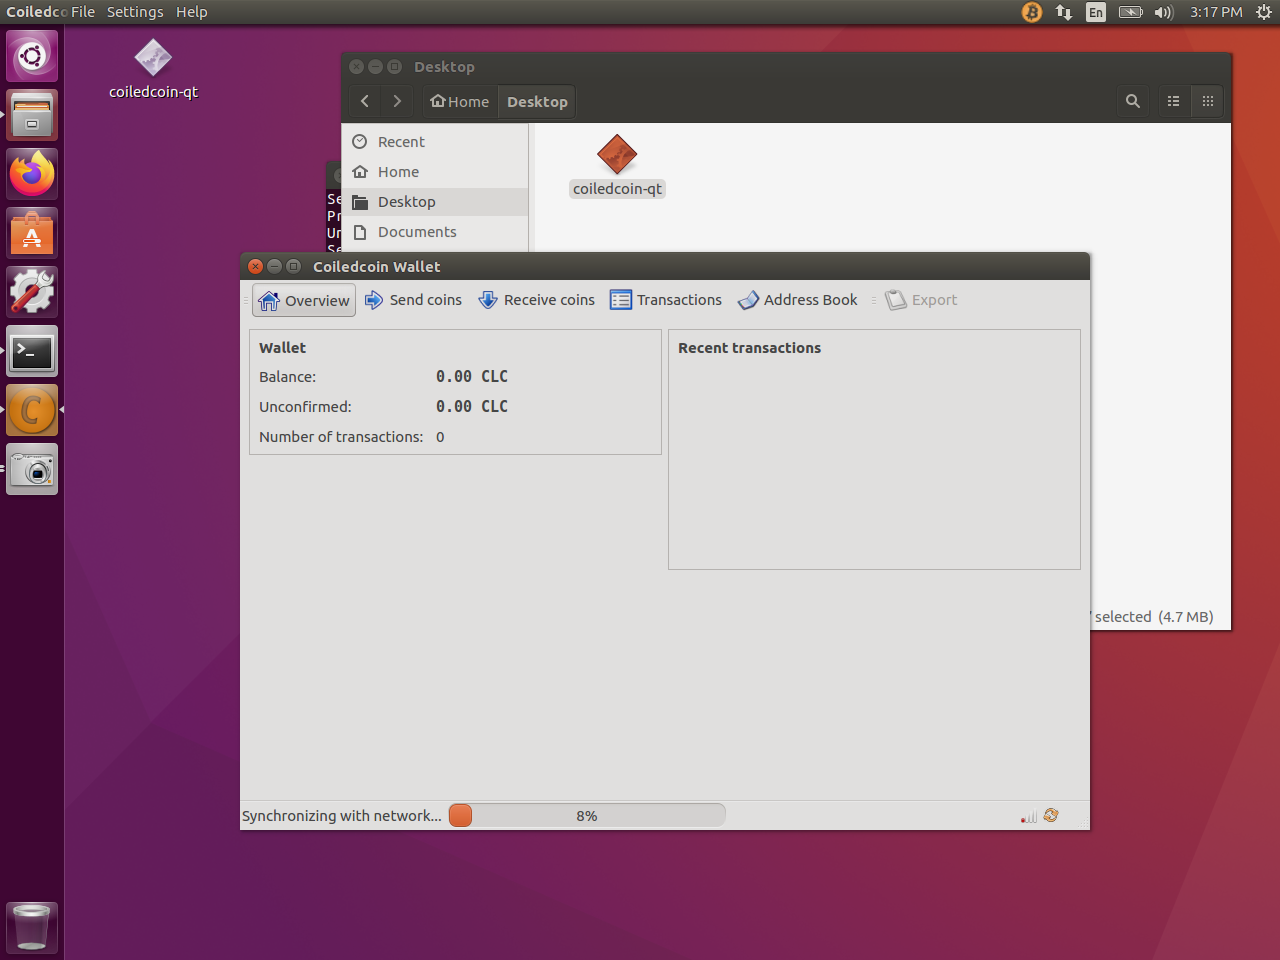Click the 3:17 PM clock
The width and height of the screenshot is (1280, 960).
(x=1216, y=12)
